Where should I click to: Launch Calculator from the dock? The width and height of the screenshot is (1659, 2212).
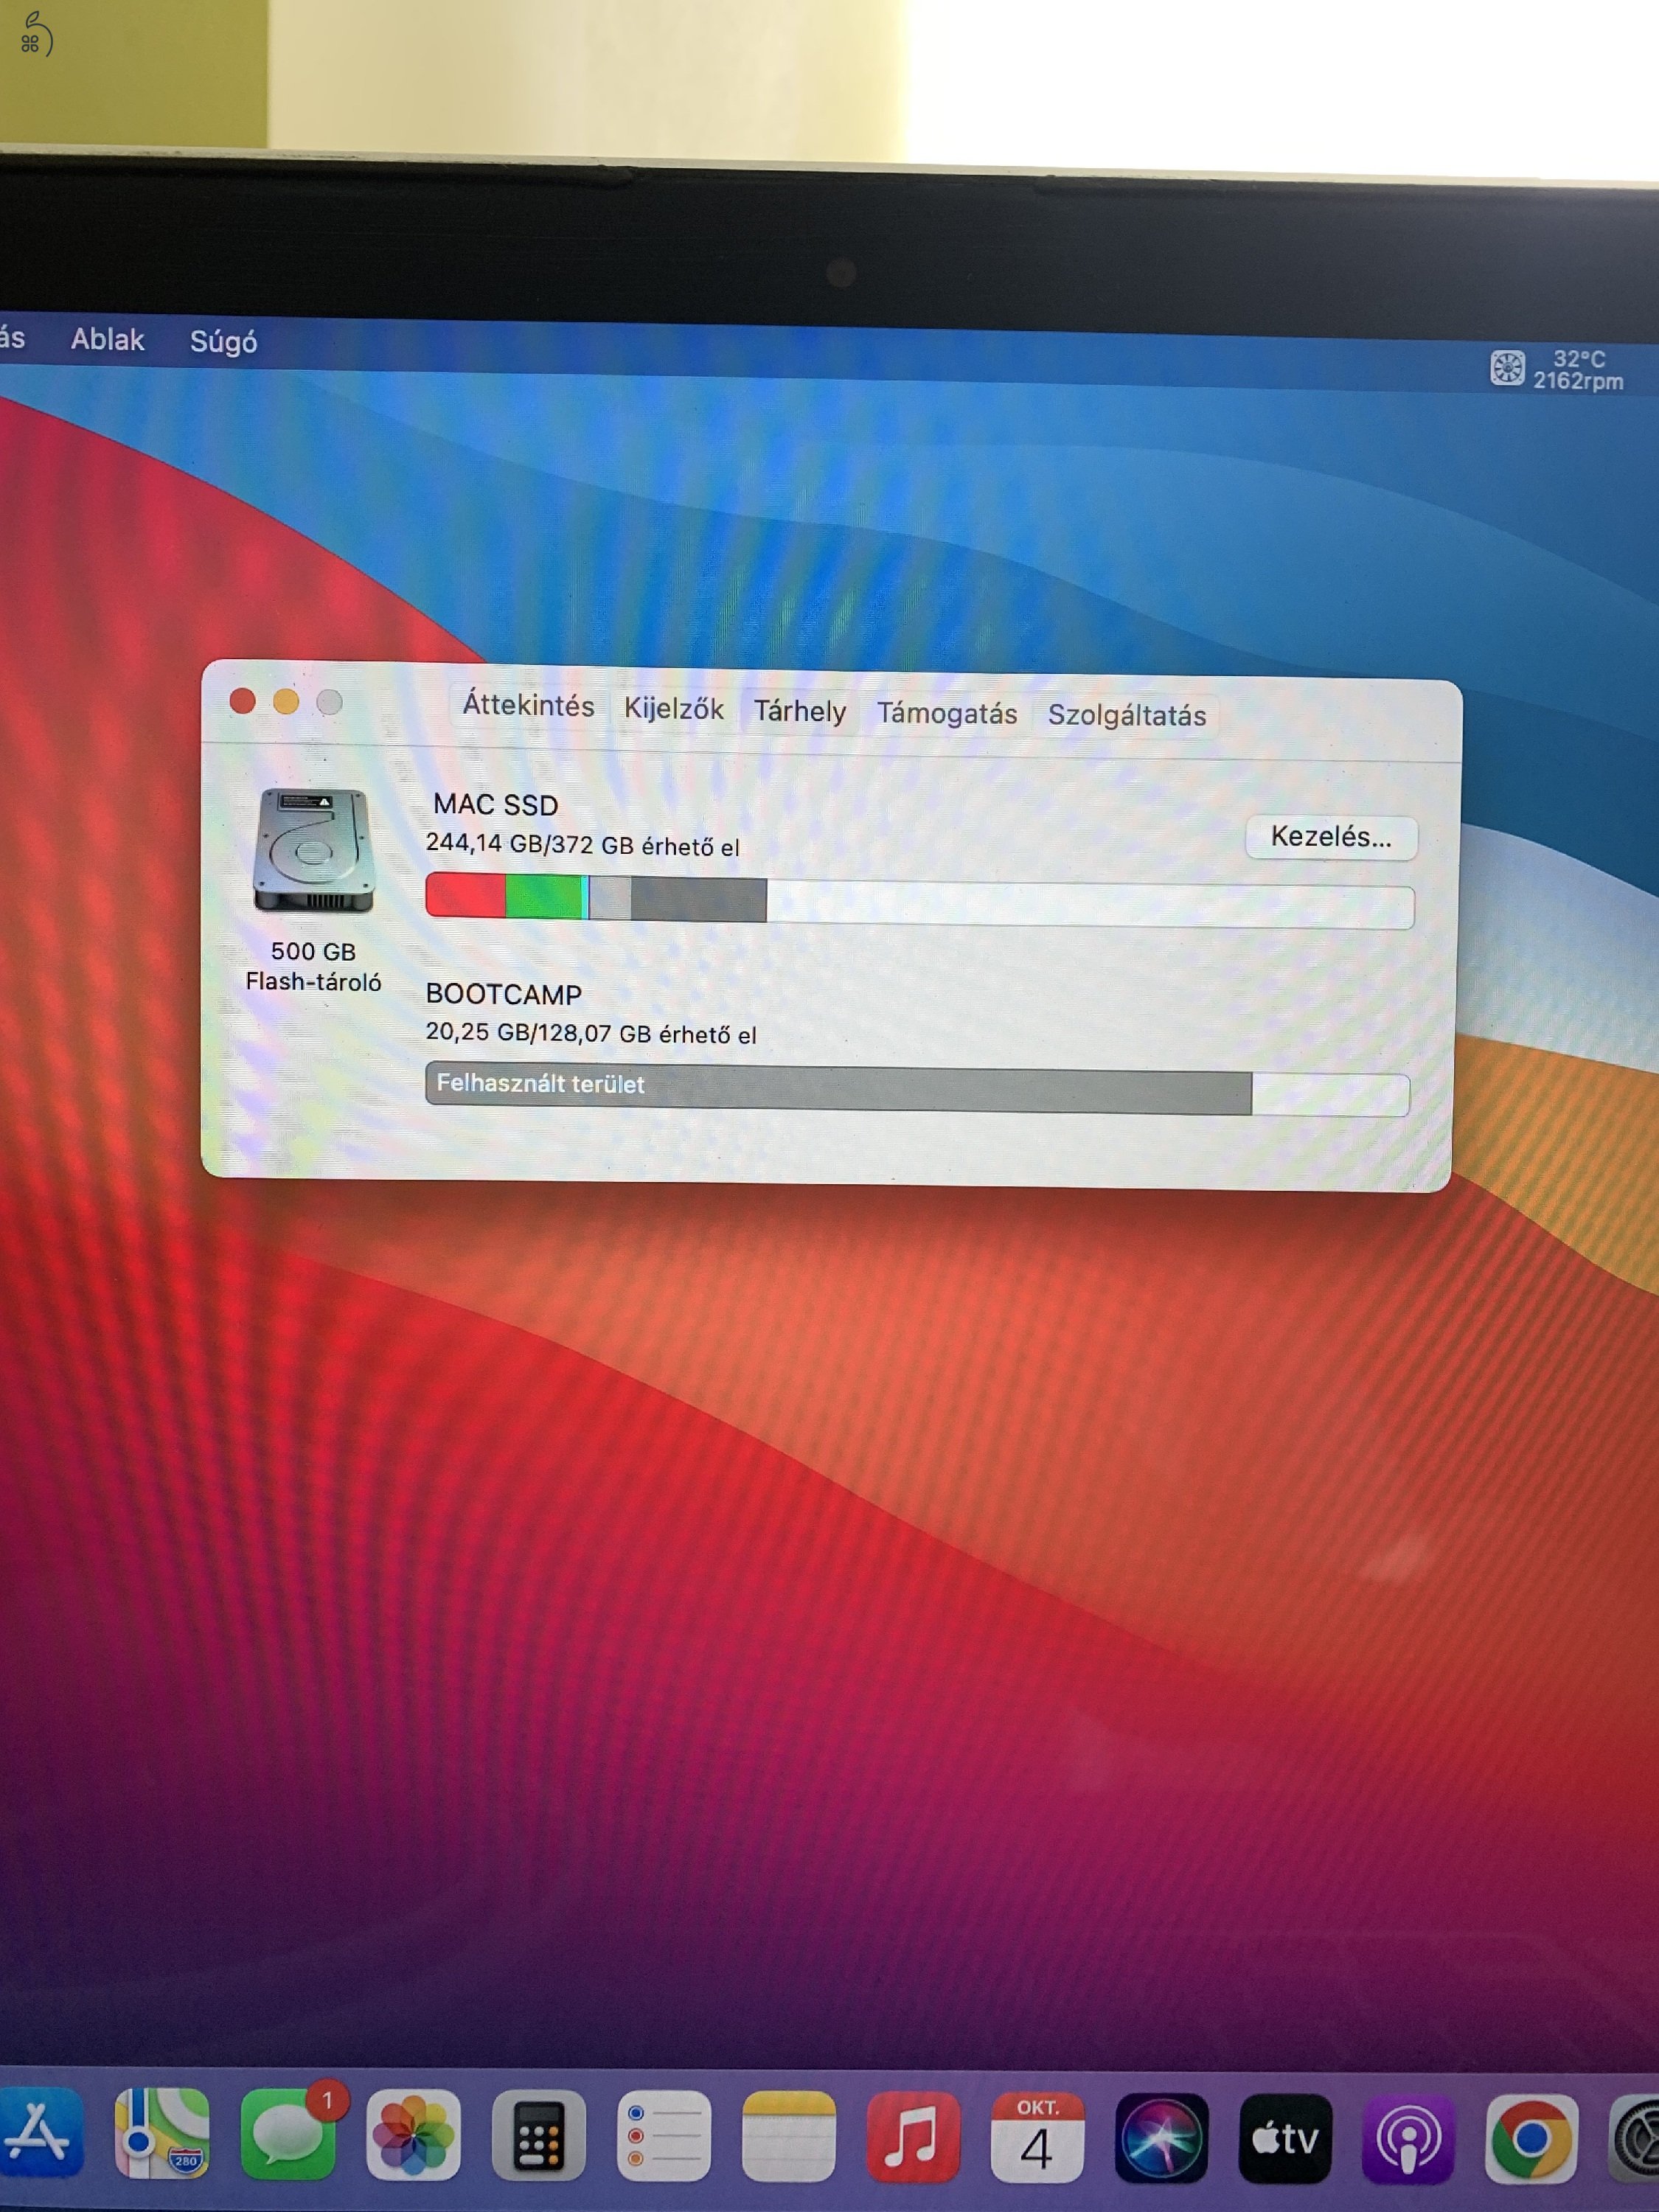[x=538, y=2136]
